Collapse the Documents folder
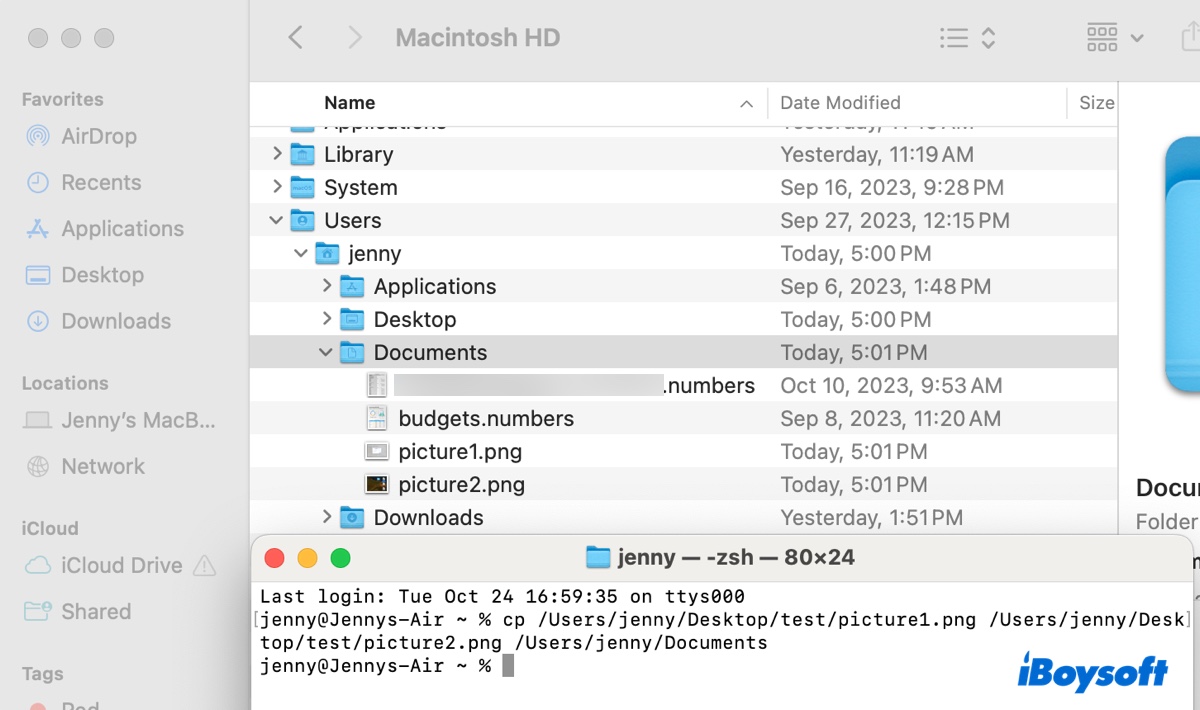Viewport: 1200px width, 710px height. tap(325, 352)
